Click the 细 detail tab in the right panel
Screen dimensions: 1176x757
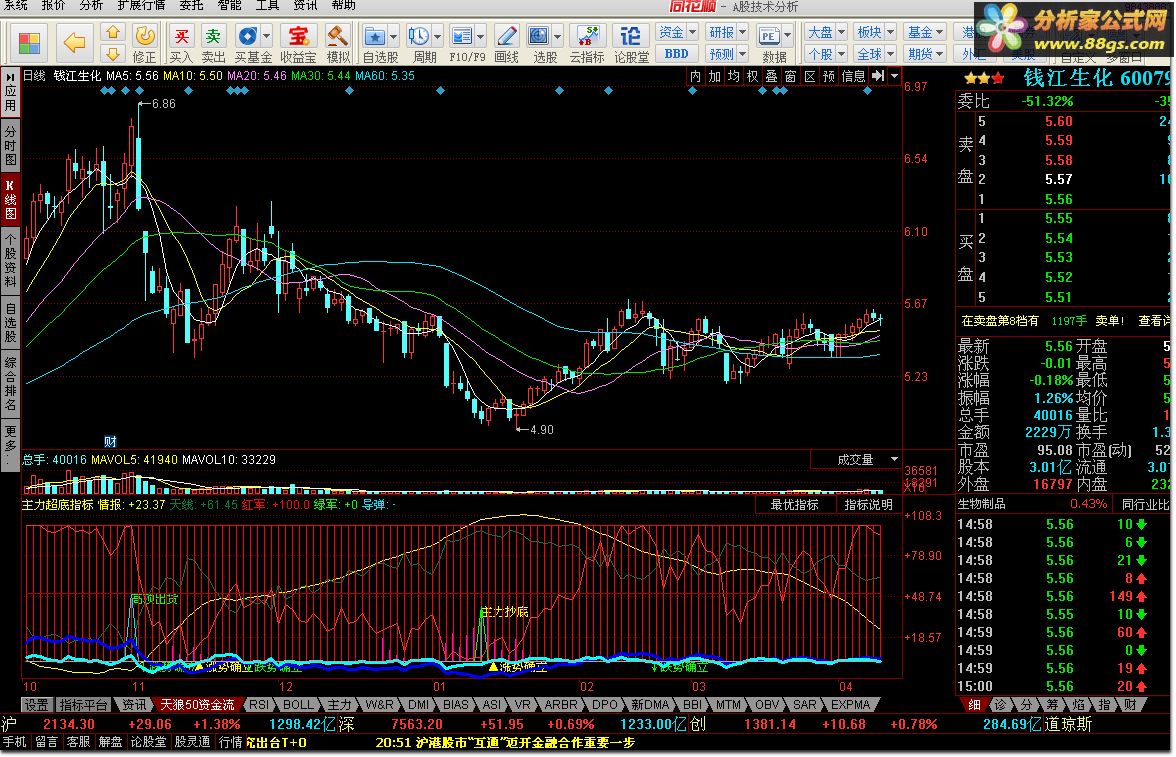[x=974, y=704]
